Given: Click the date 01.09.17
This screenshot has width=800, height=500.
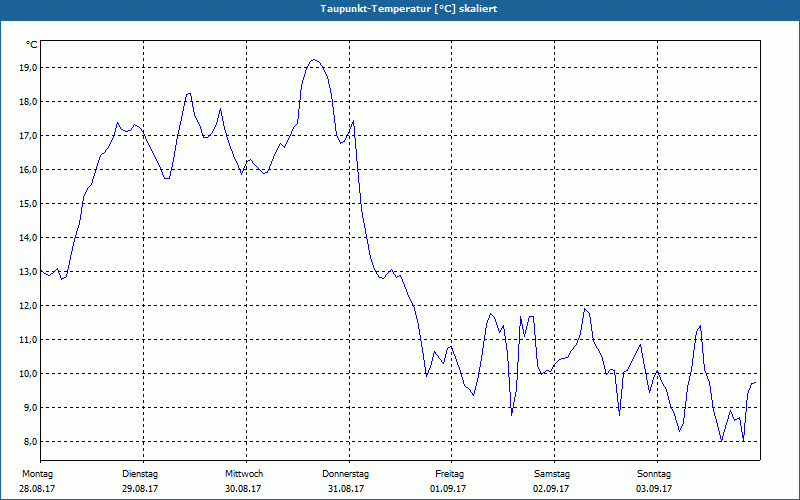Looking at the screenshot, I should [448, 489].
